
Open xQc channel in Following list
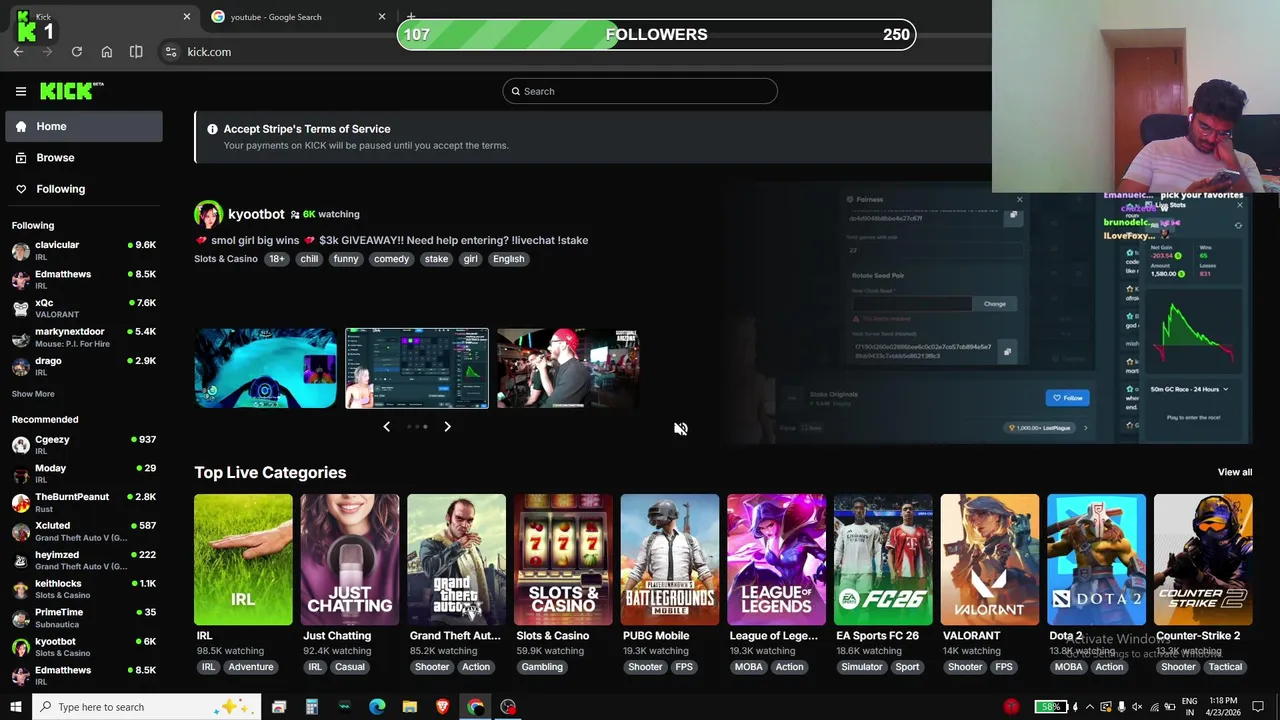[84, 308]
